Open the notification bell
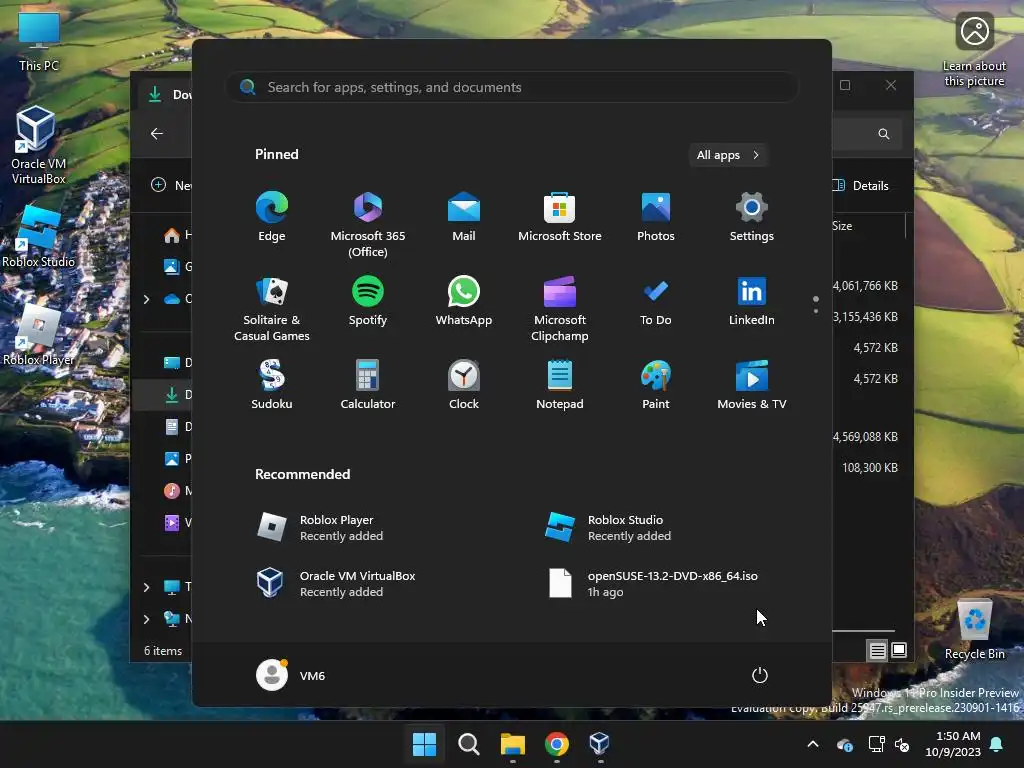This screenshot has width=1024, height=768. pos(997,744)
